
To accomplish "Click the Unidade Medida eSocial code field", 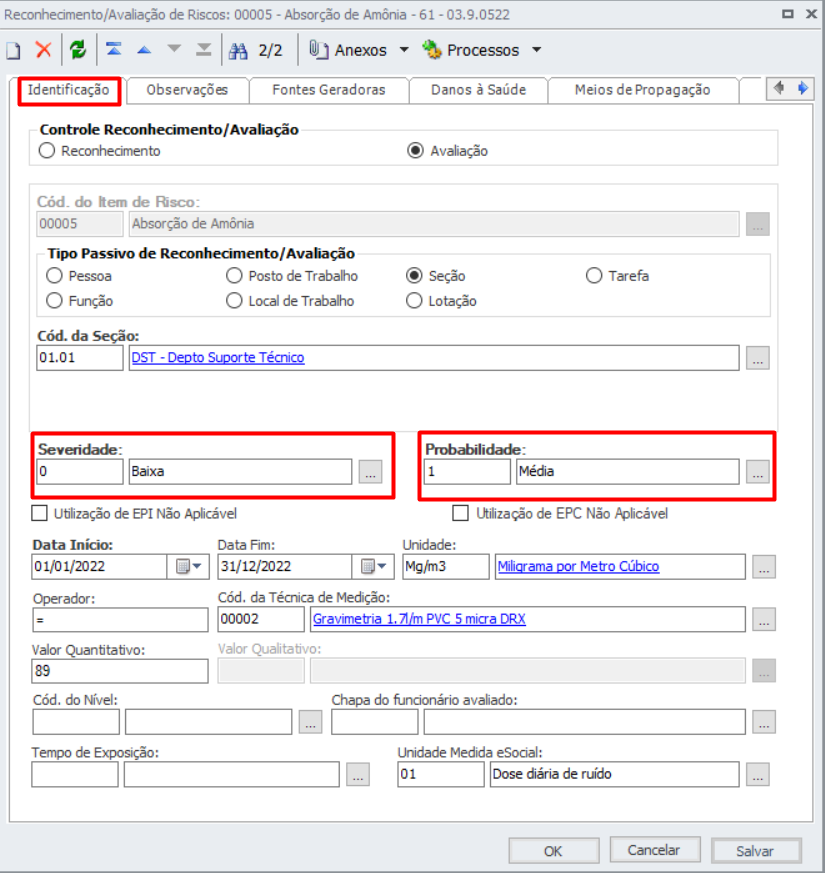I will [x=441, y=774].
